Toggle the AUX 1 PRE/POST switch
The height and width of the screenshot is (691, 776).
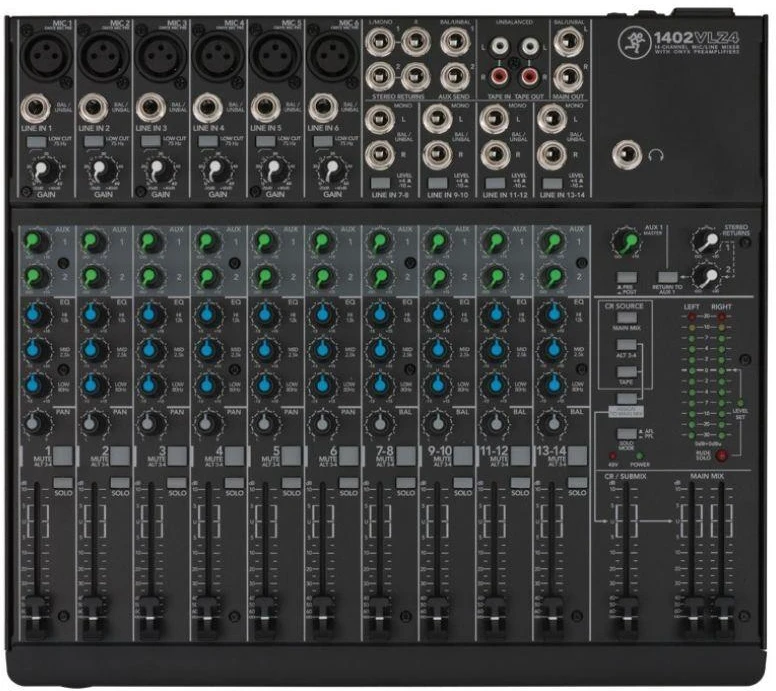pyautogui.click(x=627, y=277)
